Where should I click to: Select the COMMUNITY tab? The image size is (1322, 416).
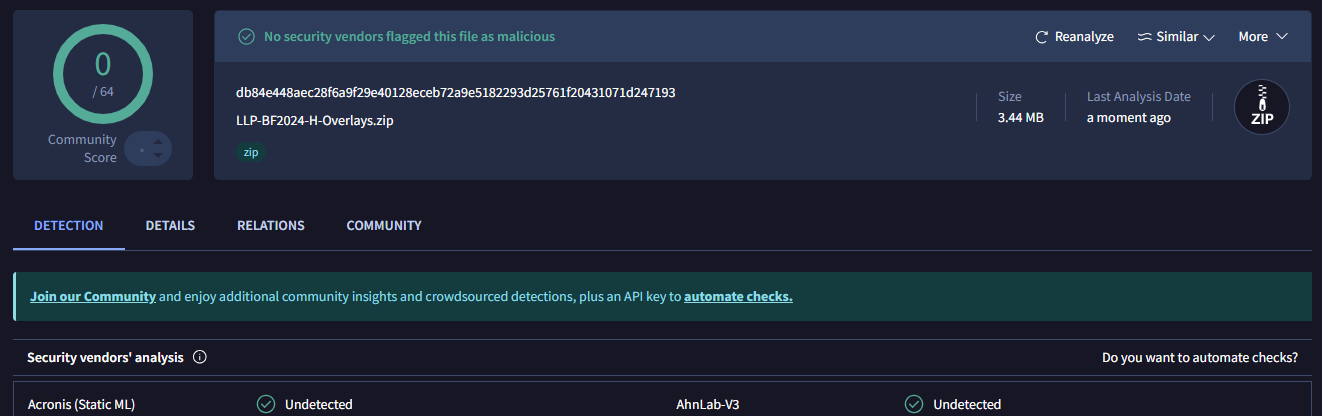(x=384, y=226)
